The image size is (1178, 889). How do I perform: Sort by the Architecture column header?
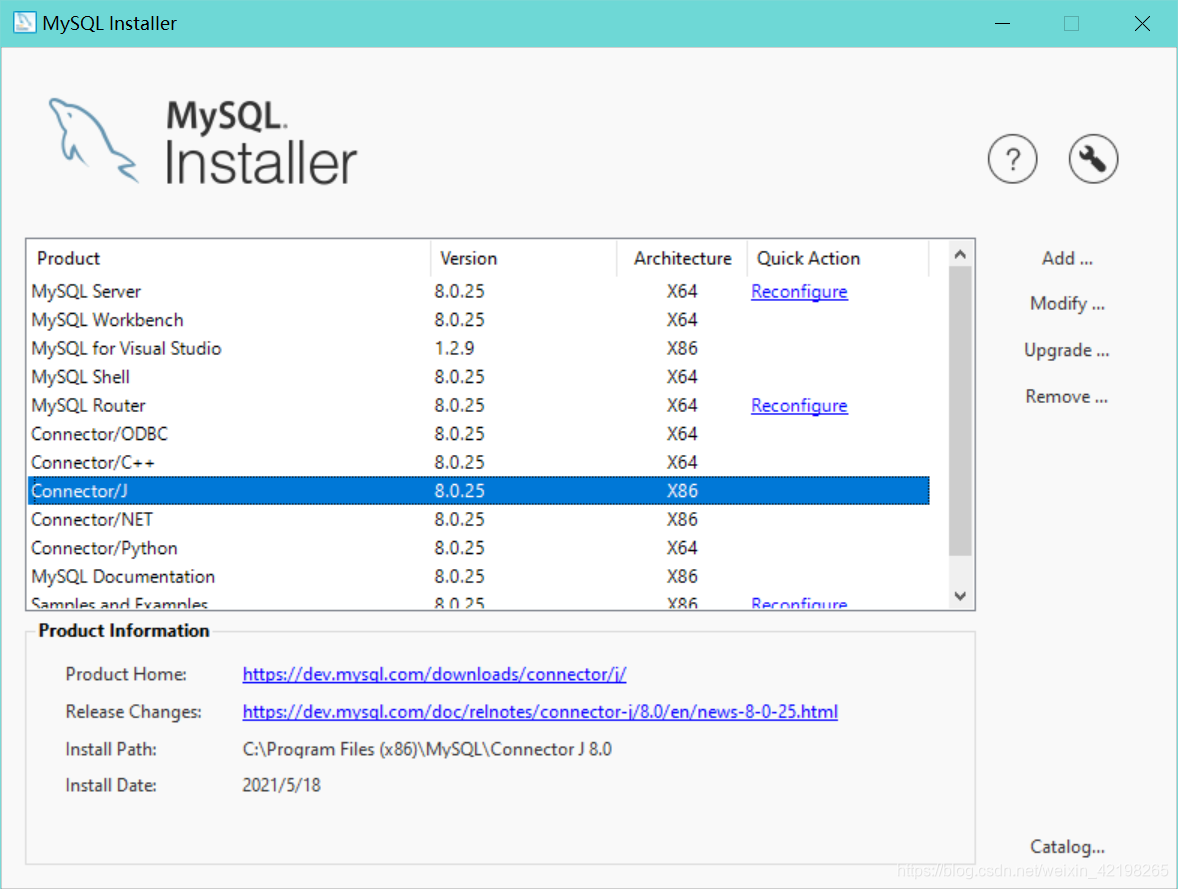point(682,259)
